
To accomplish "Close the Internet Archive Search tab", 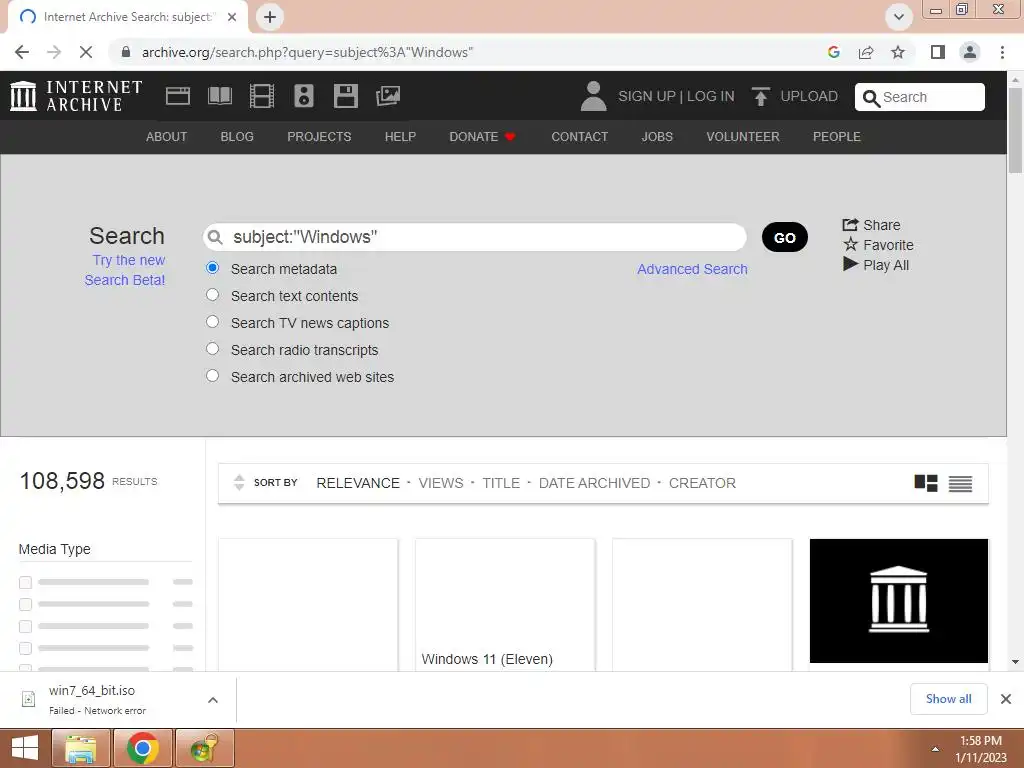I will (x=232, y=17).
